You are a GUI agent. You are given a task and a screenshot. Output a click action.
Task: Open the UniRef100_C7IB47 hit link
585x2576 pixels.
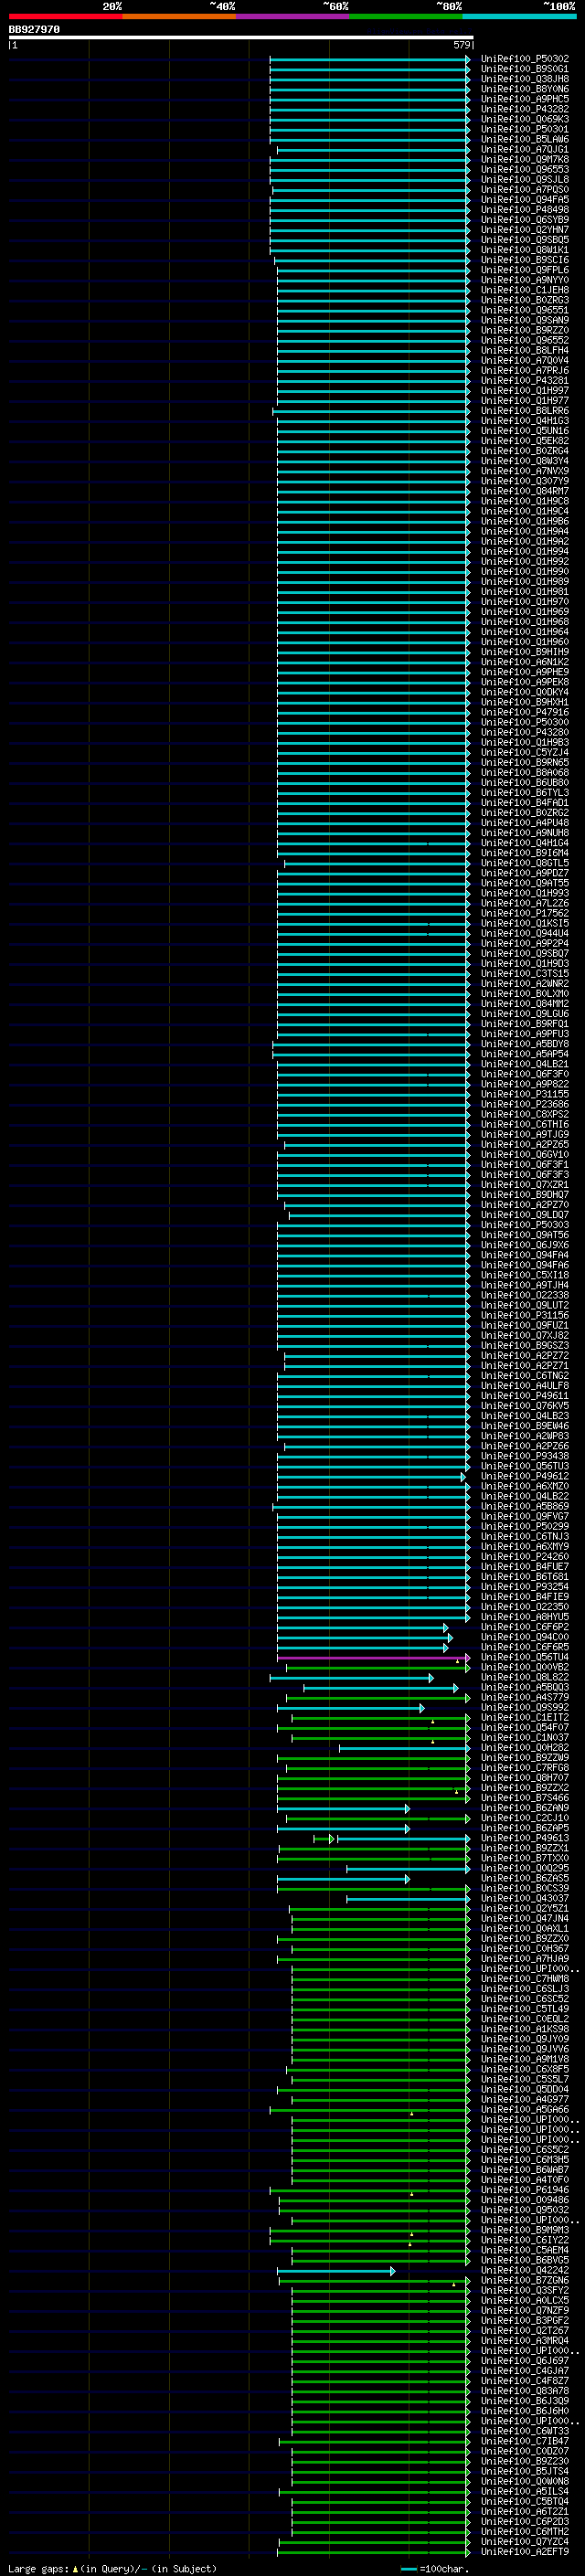pos(525,2441)
